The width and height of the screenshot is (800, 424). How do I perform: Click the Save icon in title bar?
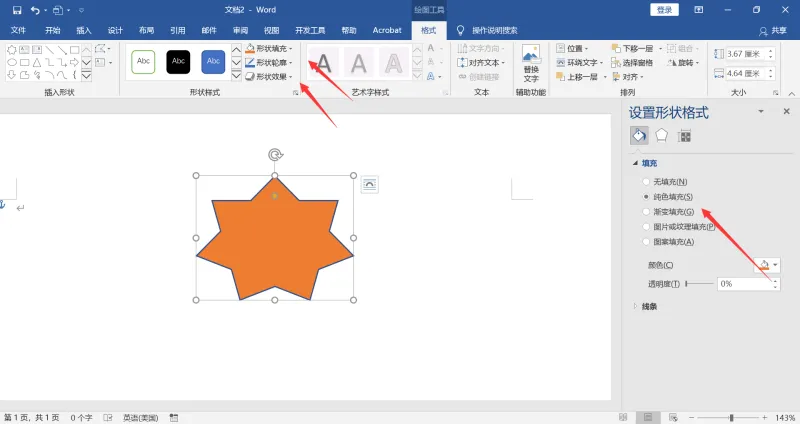click(17, 10)
